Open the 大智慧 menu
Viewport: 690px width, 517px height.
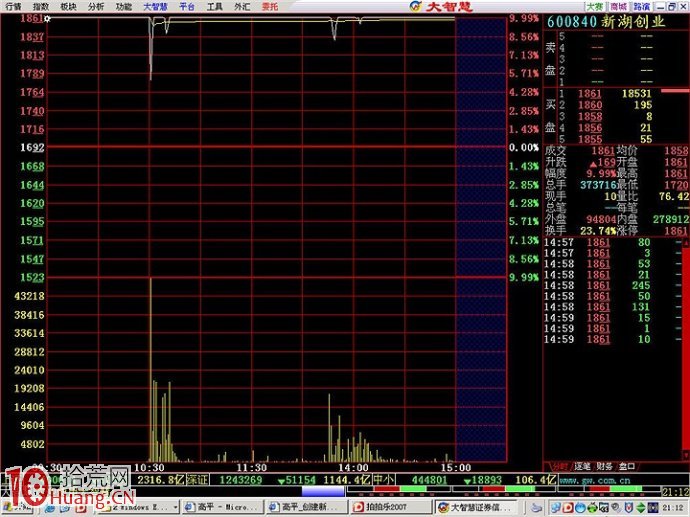pos(156,6)
